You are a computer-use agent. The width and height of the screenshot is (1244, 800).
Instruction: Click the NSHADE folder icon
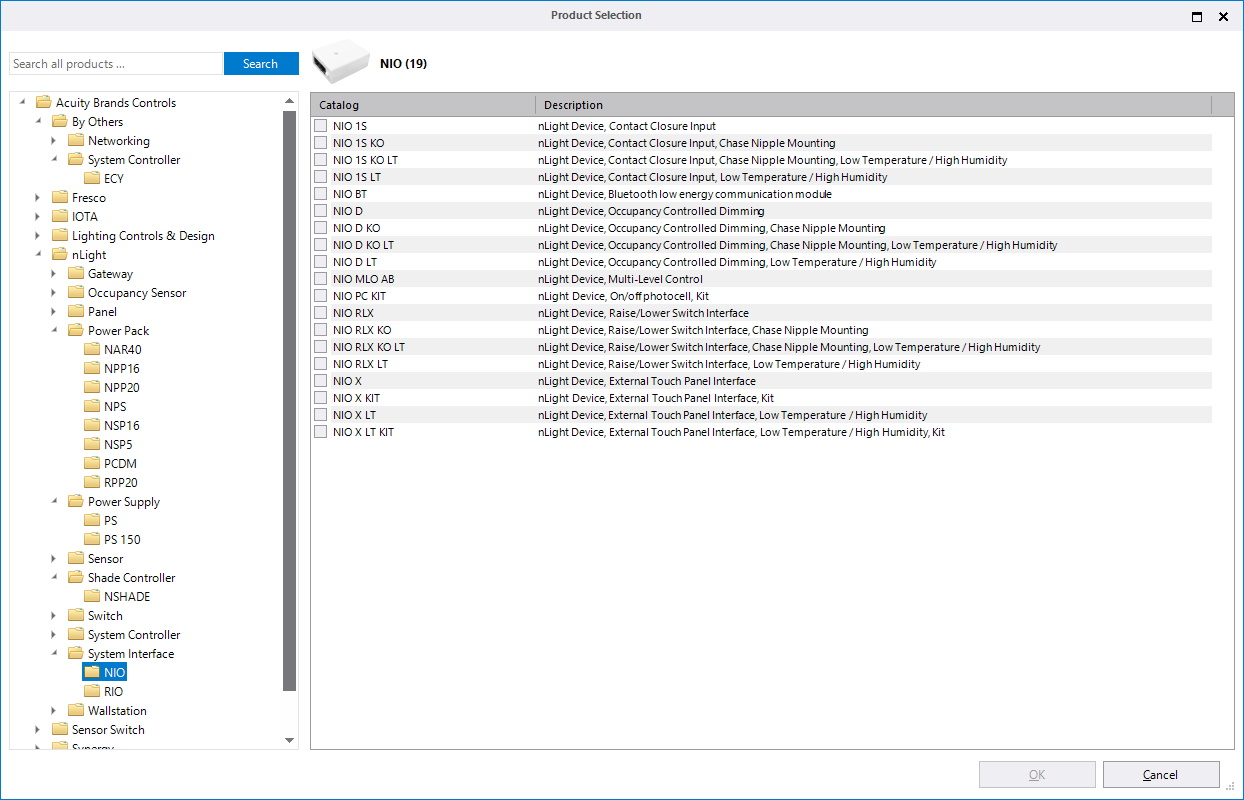click(92, 597)
